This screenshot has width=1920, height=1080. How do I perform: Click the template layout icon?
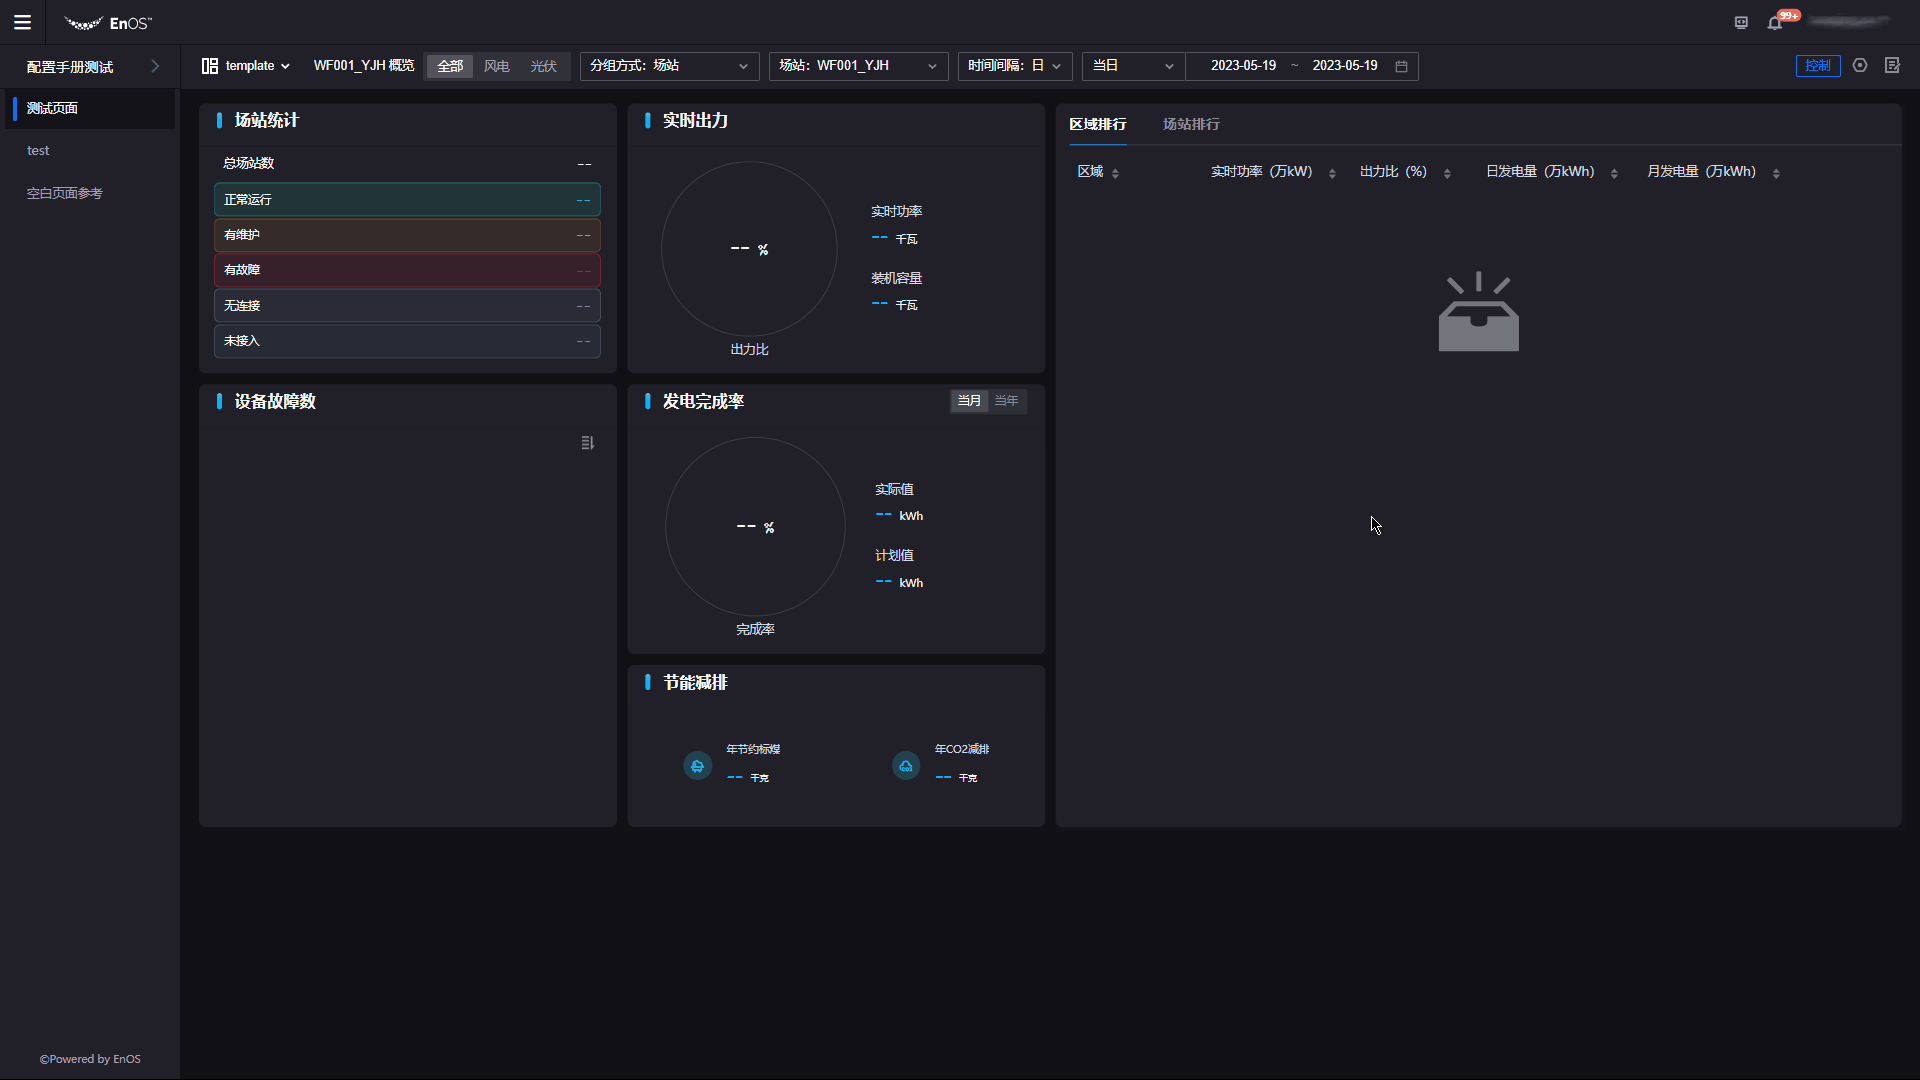(210, 66)
